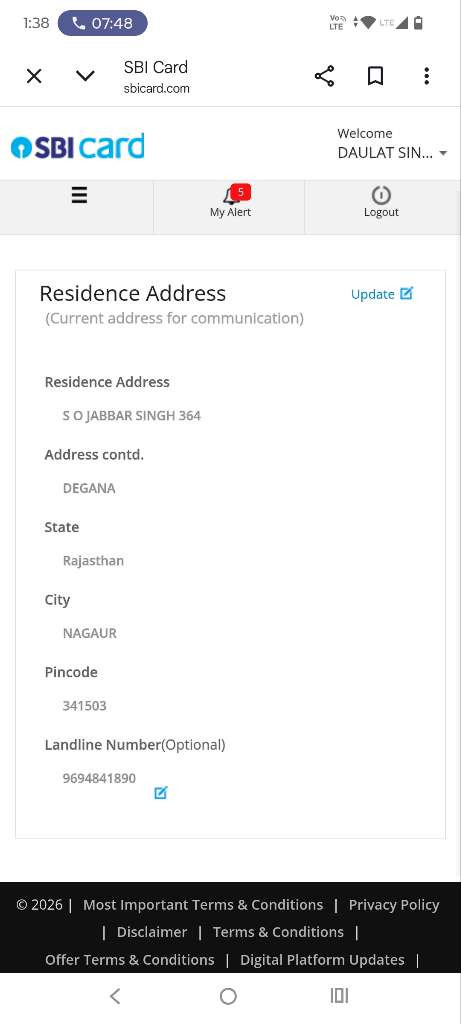This screenshot has height=1024, width=461.
Task: Open the ongoing call 07:48 pill
Action: (103, 24)
